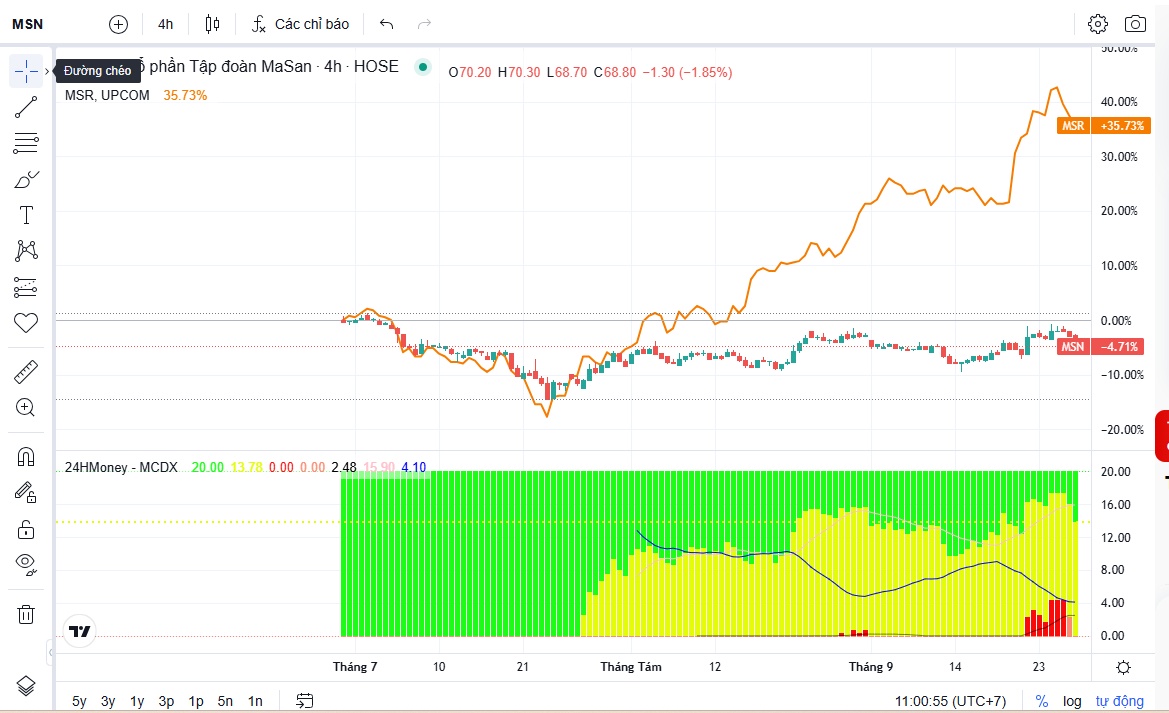
Task: Click the MSN symbol search field
Action: click(28, 25)
